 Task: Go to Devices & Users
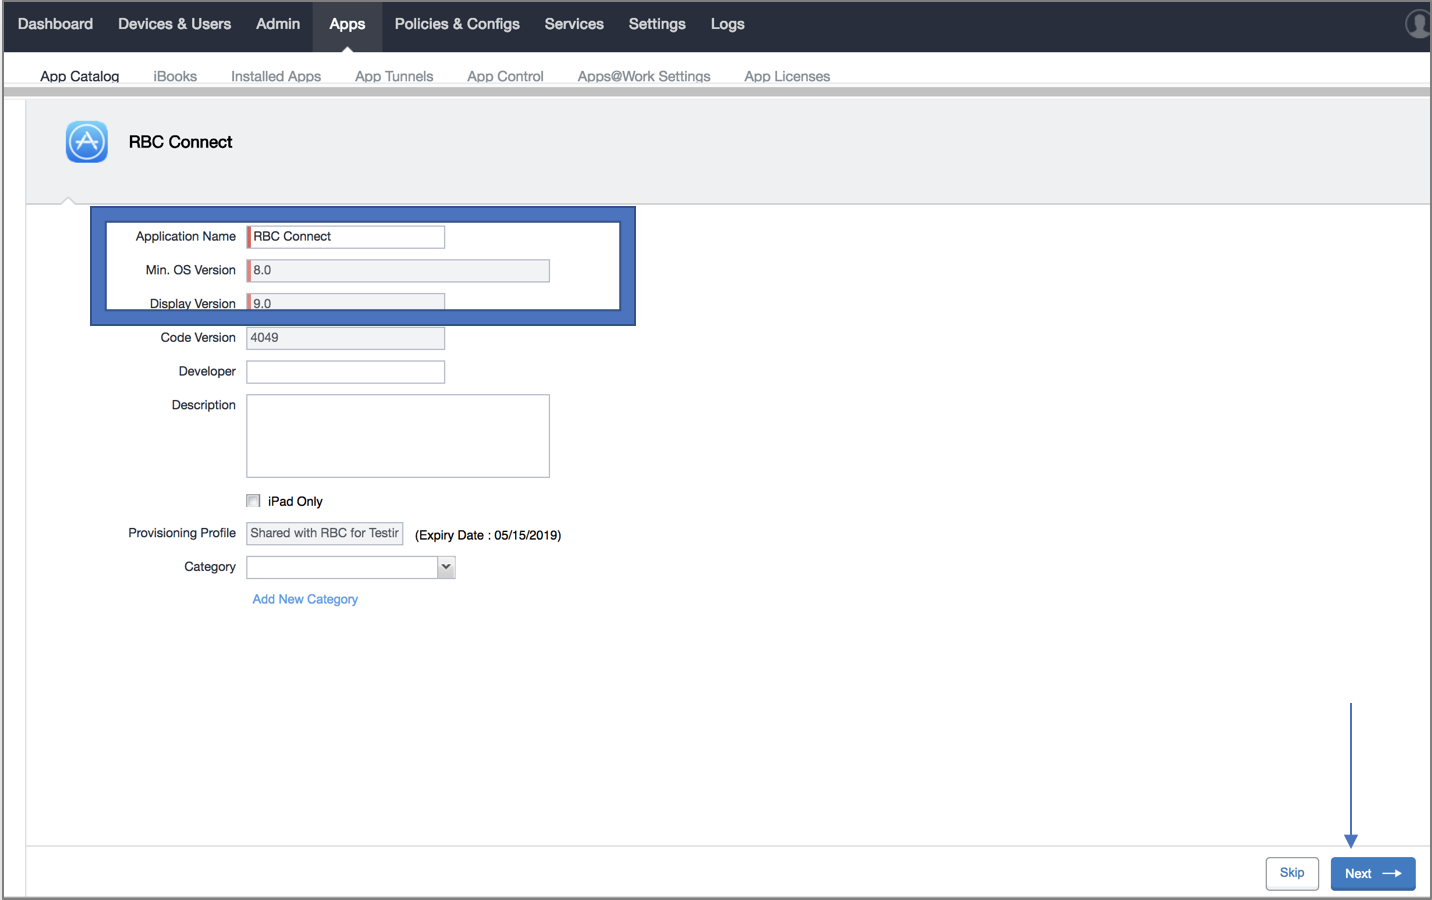(x=174, y=24)
